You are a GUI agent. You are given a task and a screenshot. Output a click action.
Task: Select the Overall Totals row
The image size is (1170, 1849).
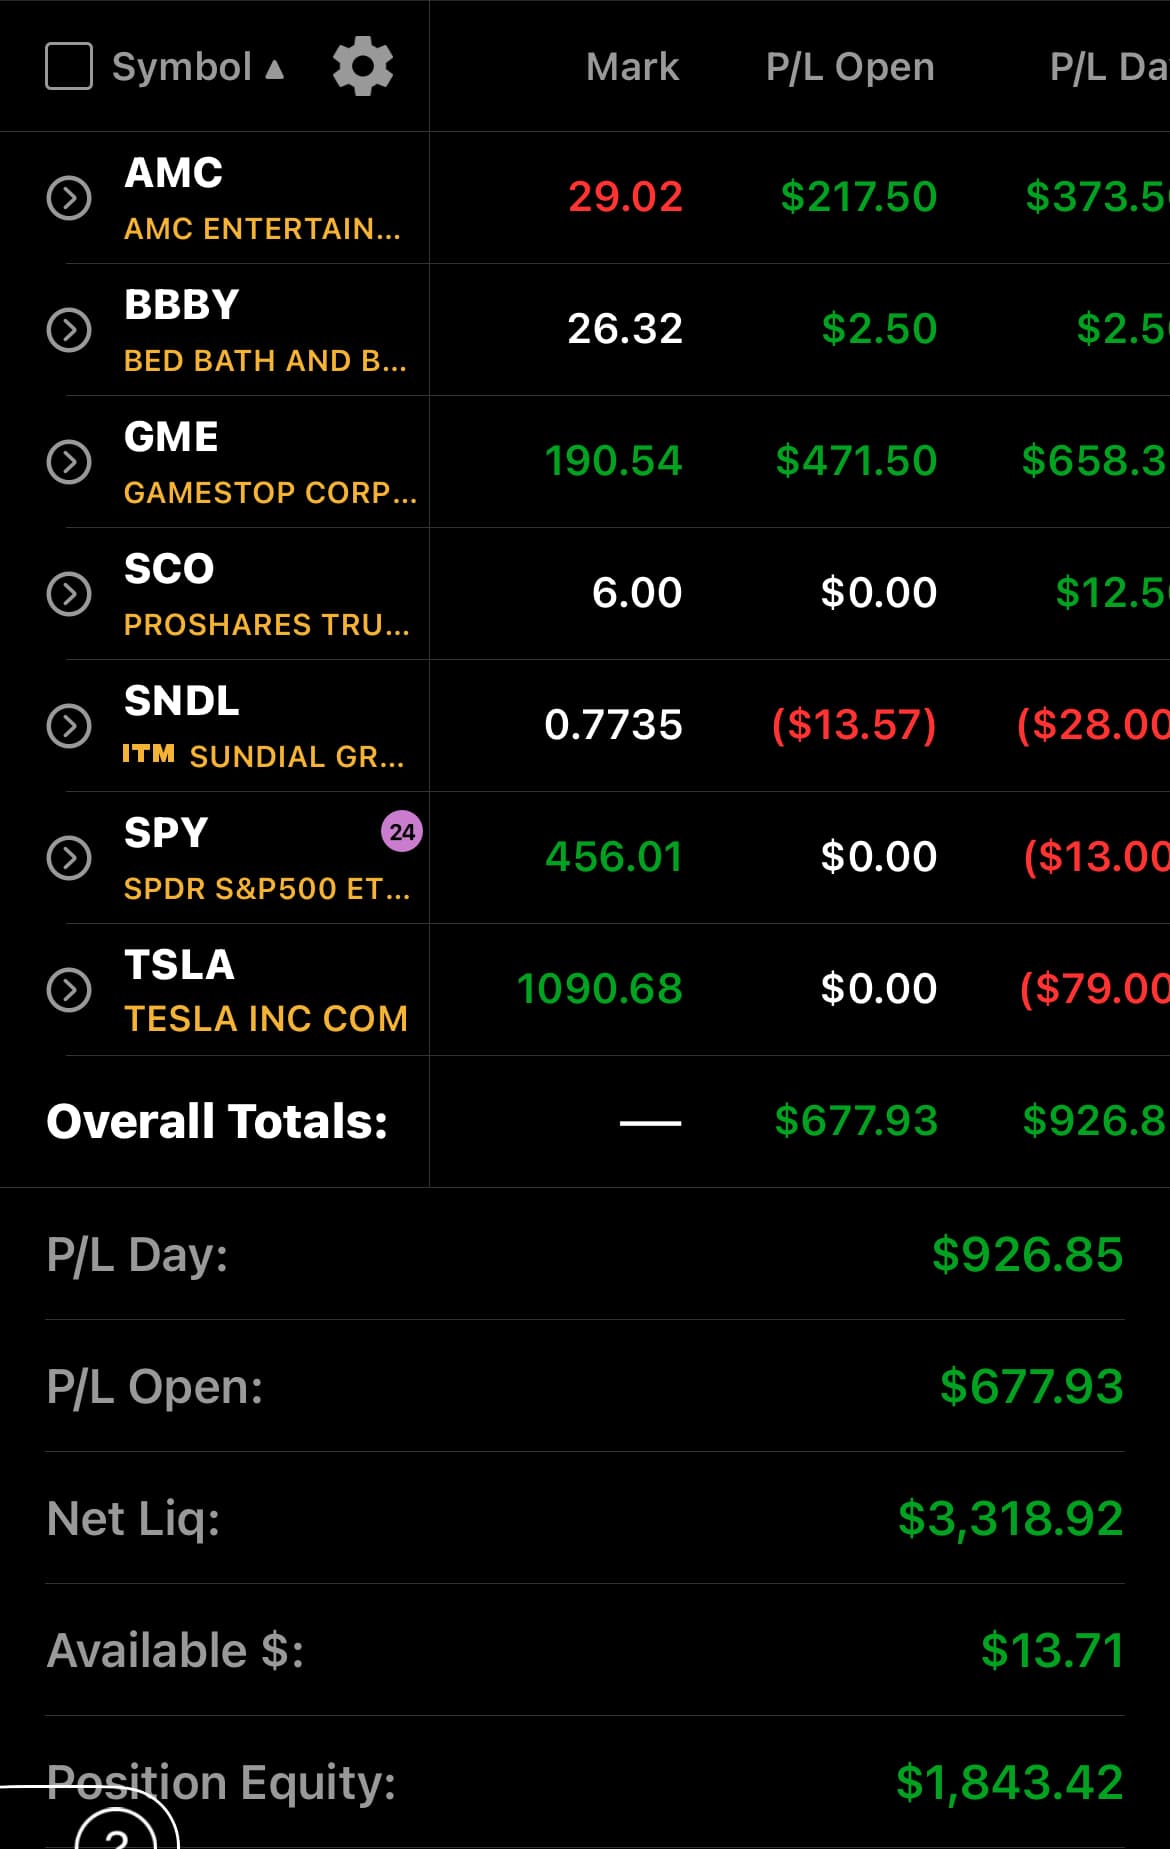point(585,1121)
